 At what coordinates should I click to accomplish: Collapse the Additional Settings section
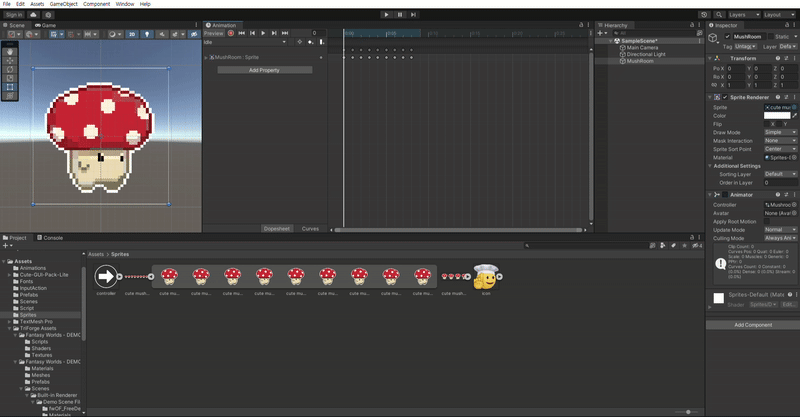[710, 166]
